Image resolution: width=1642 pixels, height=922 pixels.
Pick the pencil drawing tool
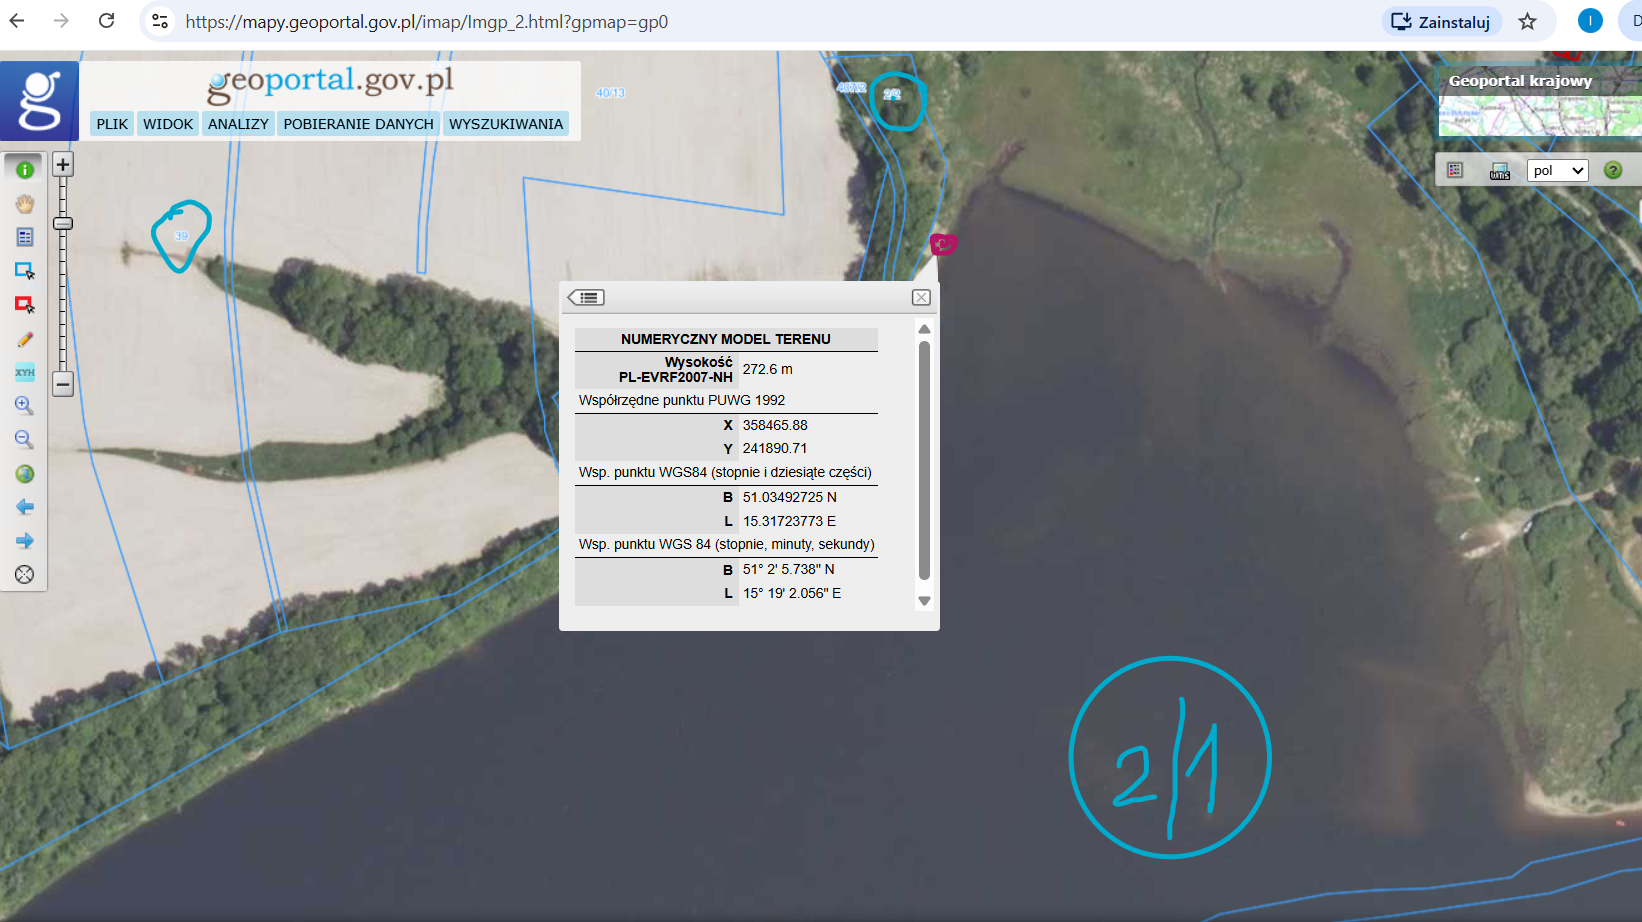tap(25, 339)
